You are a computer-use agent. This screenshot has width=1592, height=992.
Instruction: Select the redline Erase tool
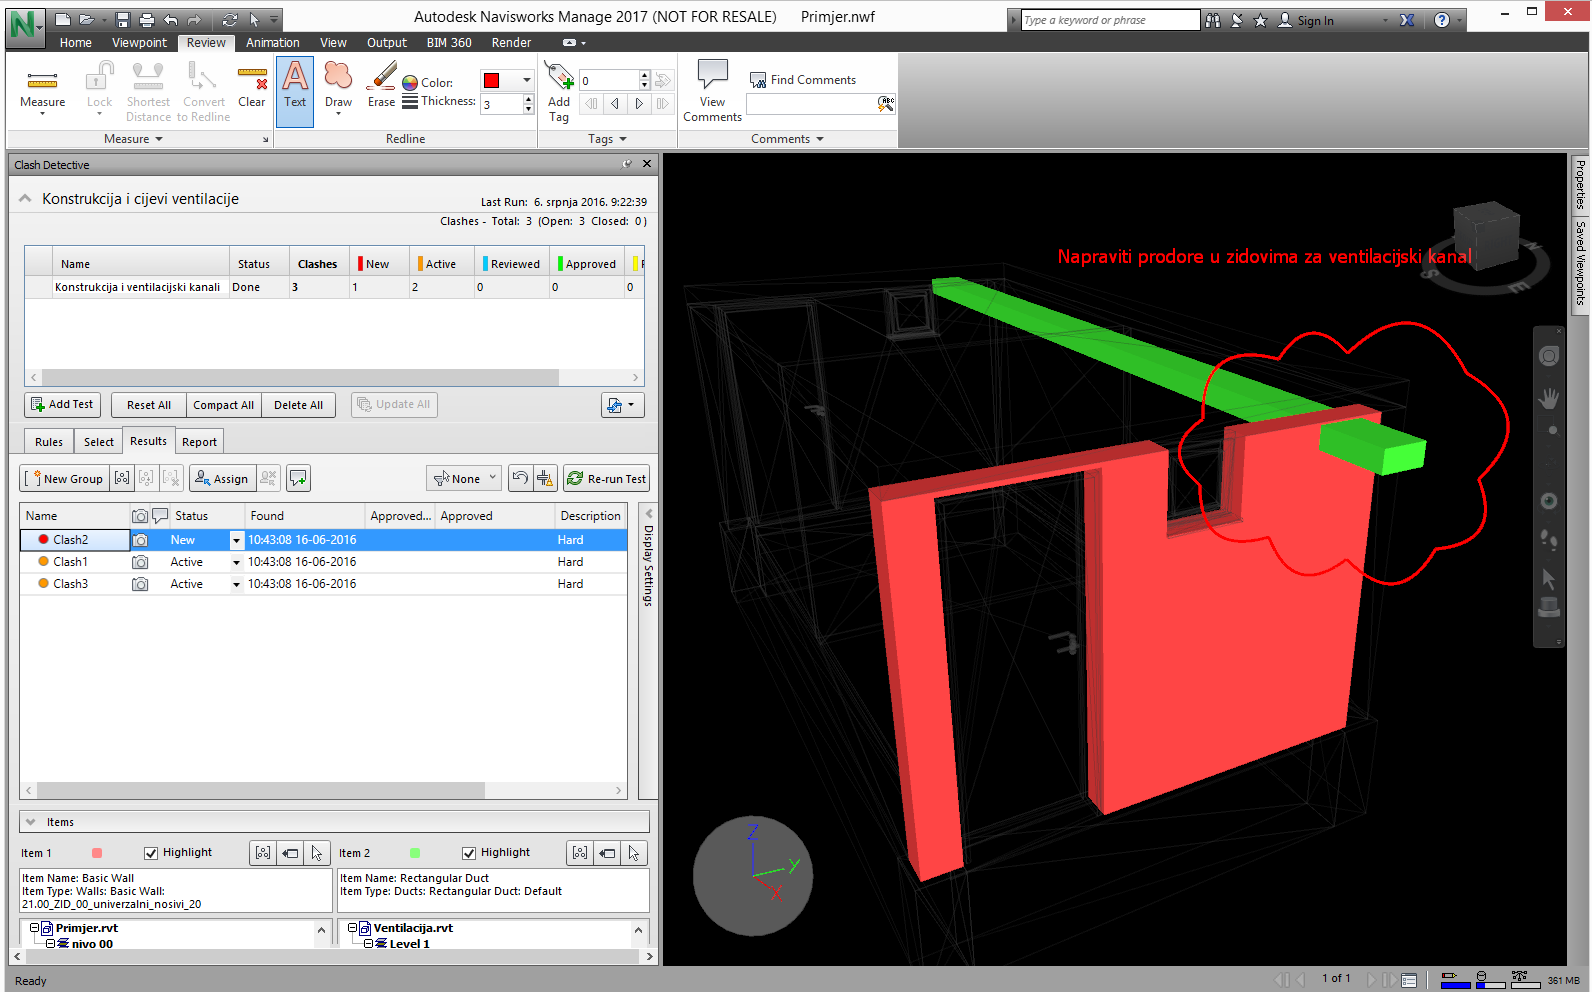click(x=381, y=87)
